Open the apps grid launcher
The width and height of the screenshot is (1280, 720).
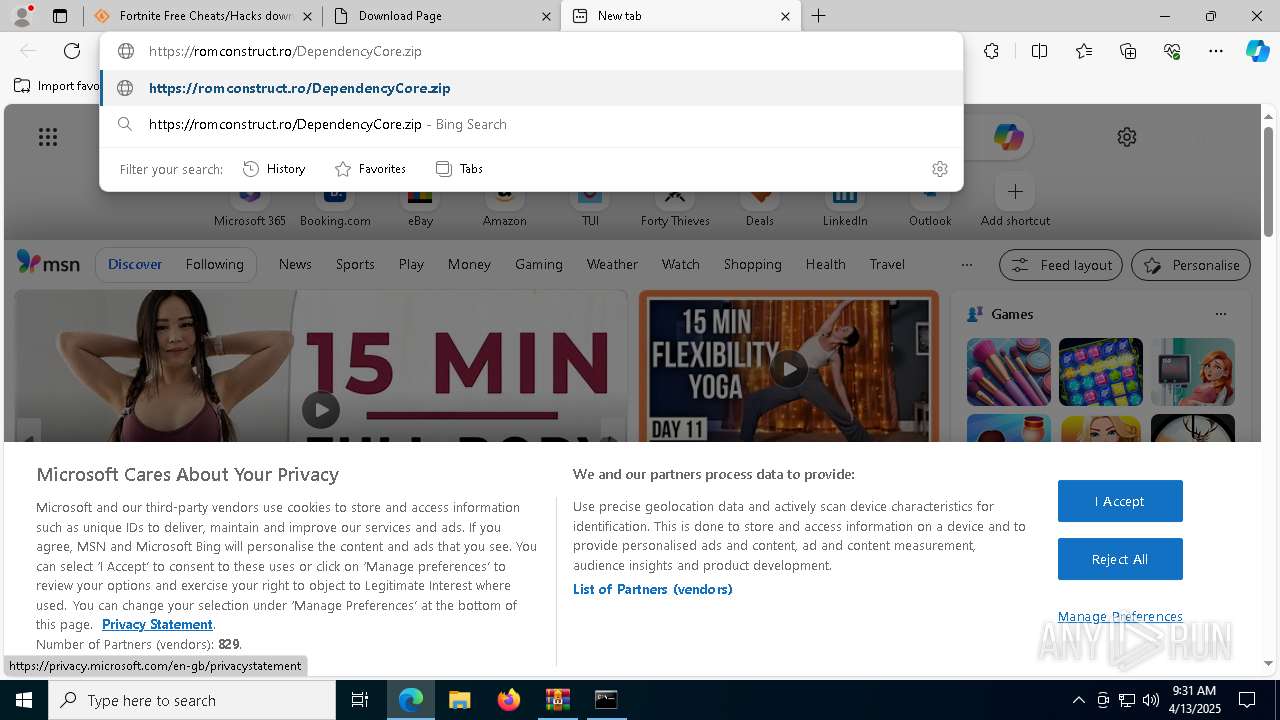[x=48, y=137]
